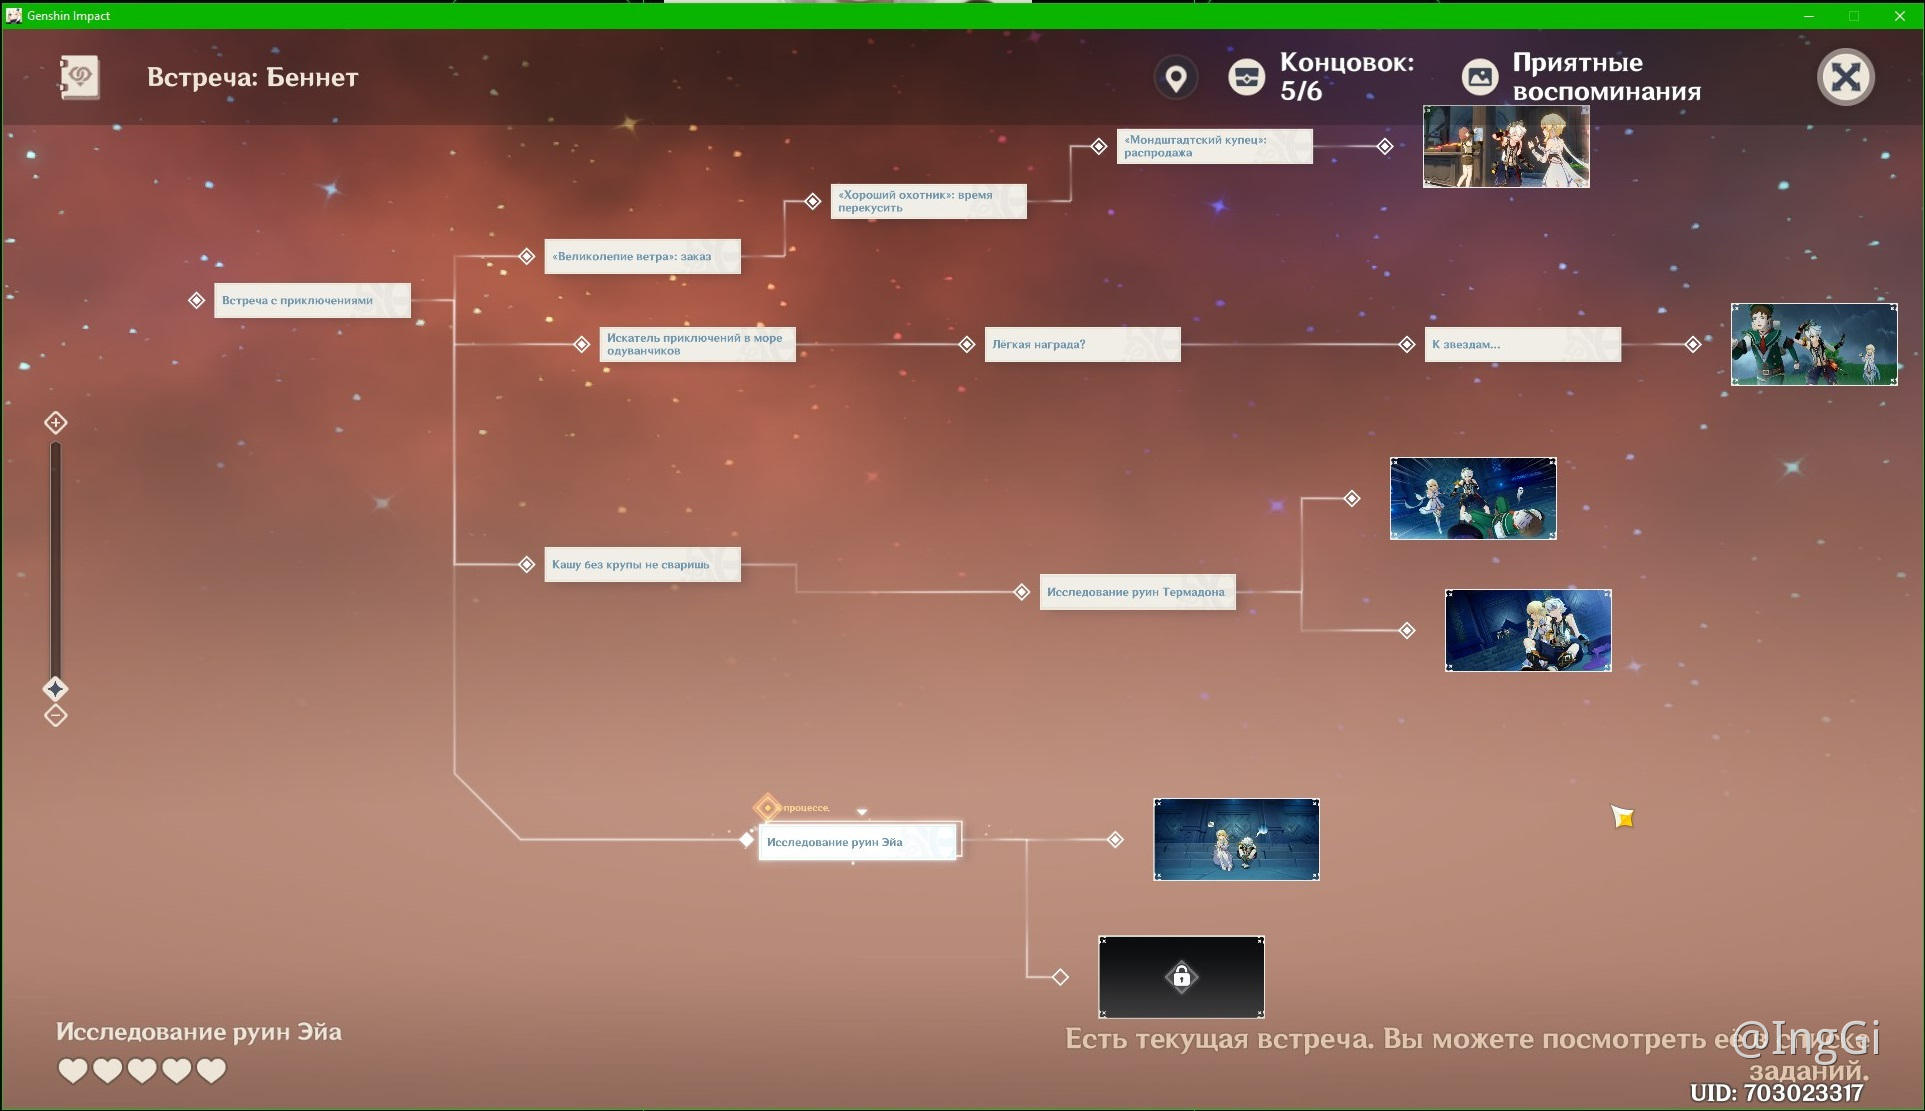
Task: Click the title Встреча: Беннет
Action: tap(252, 77)
